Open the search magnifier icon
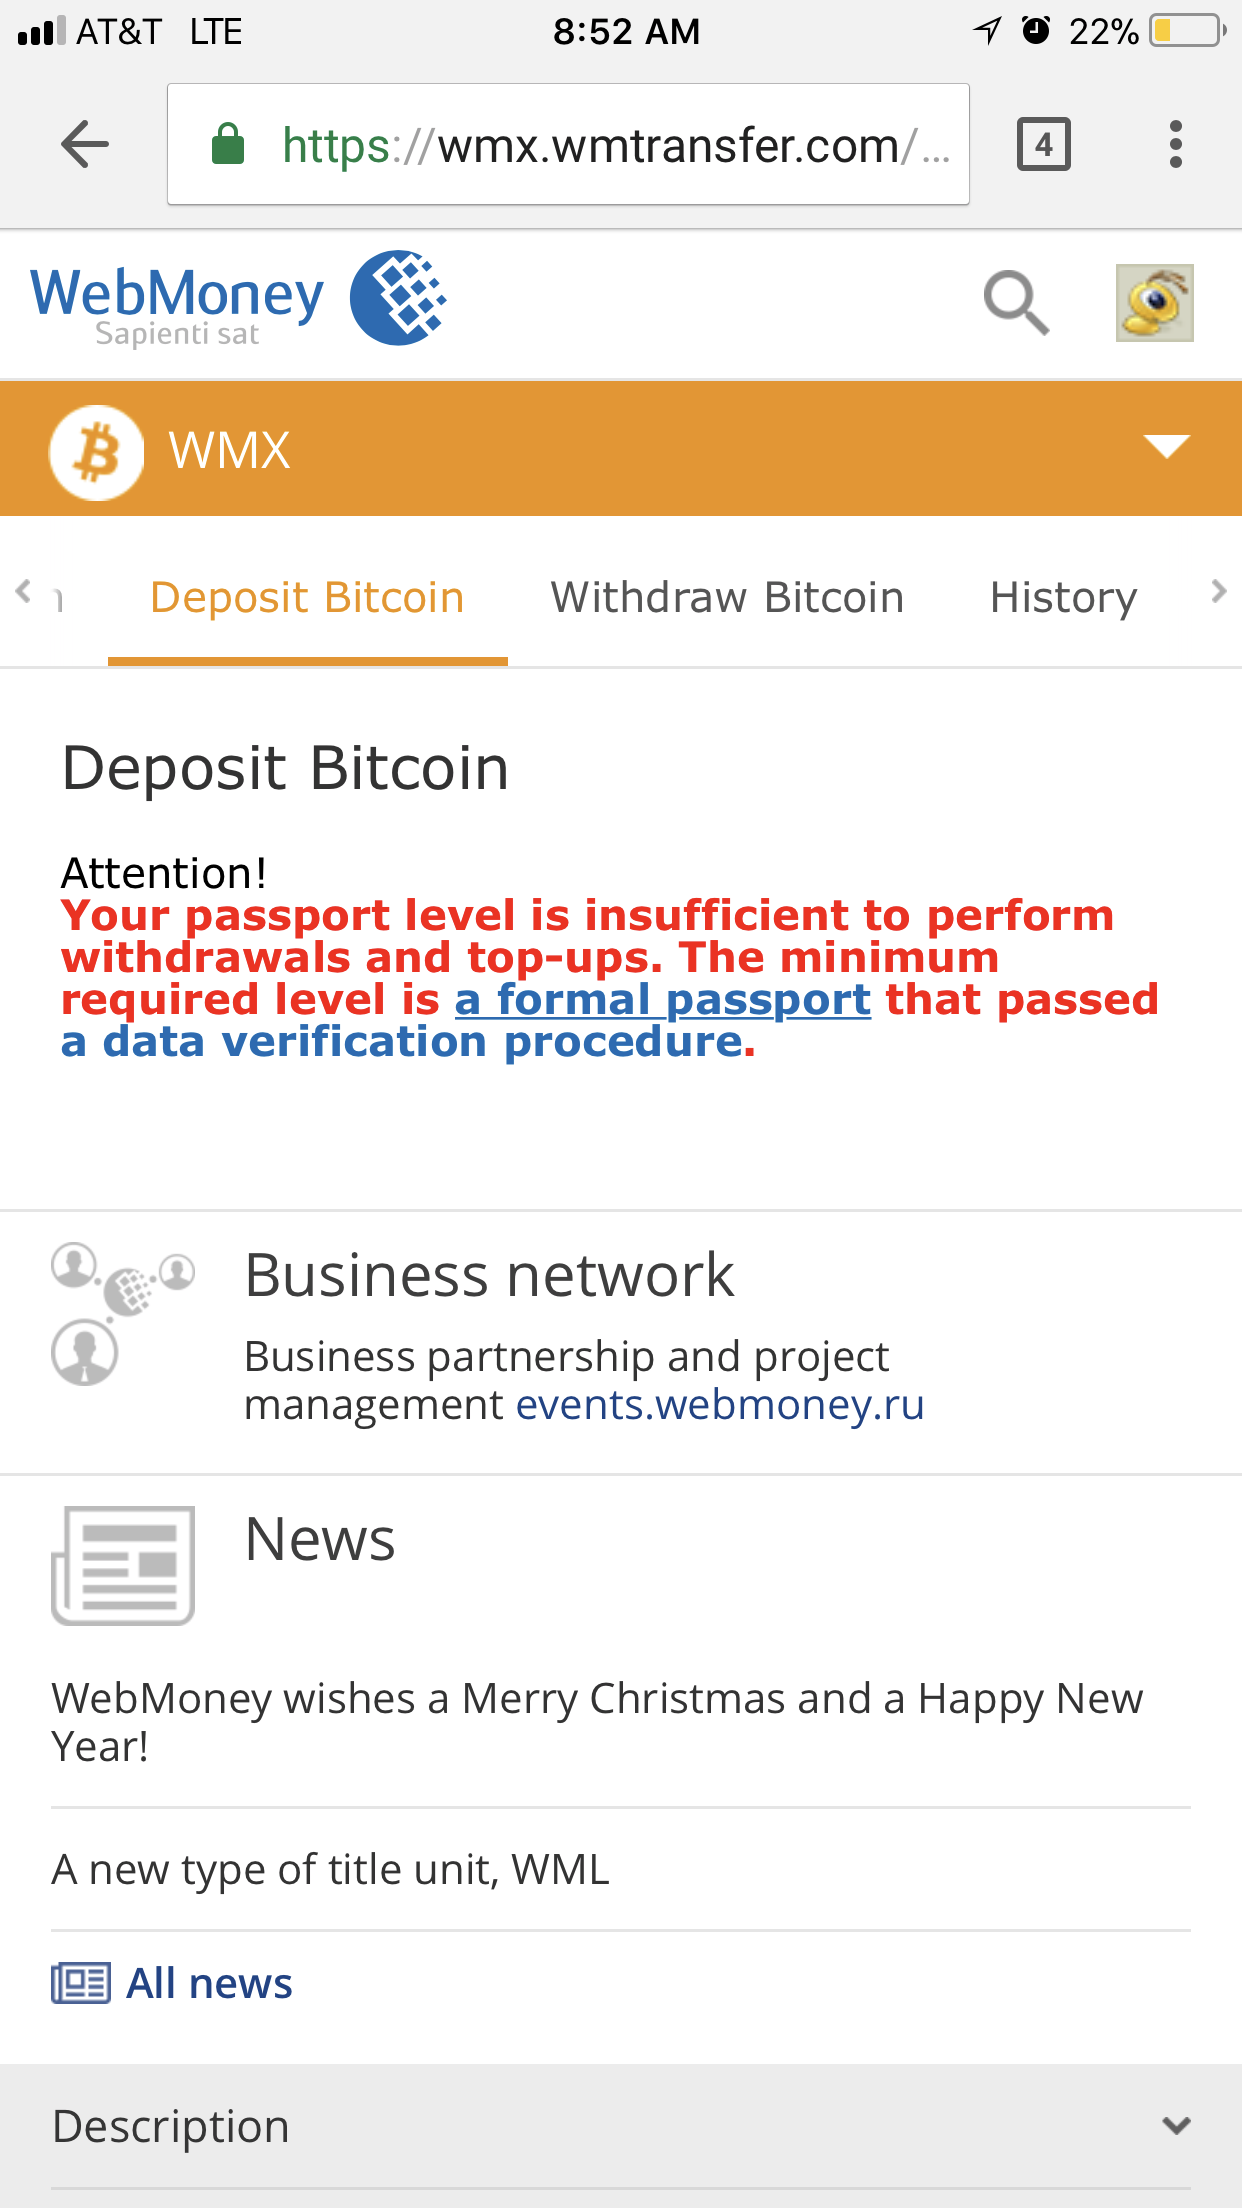 (x=1015, y=302)
